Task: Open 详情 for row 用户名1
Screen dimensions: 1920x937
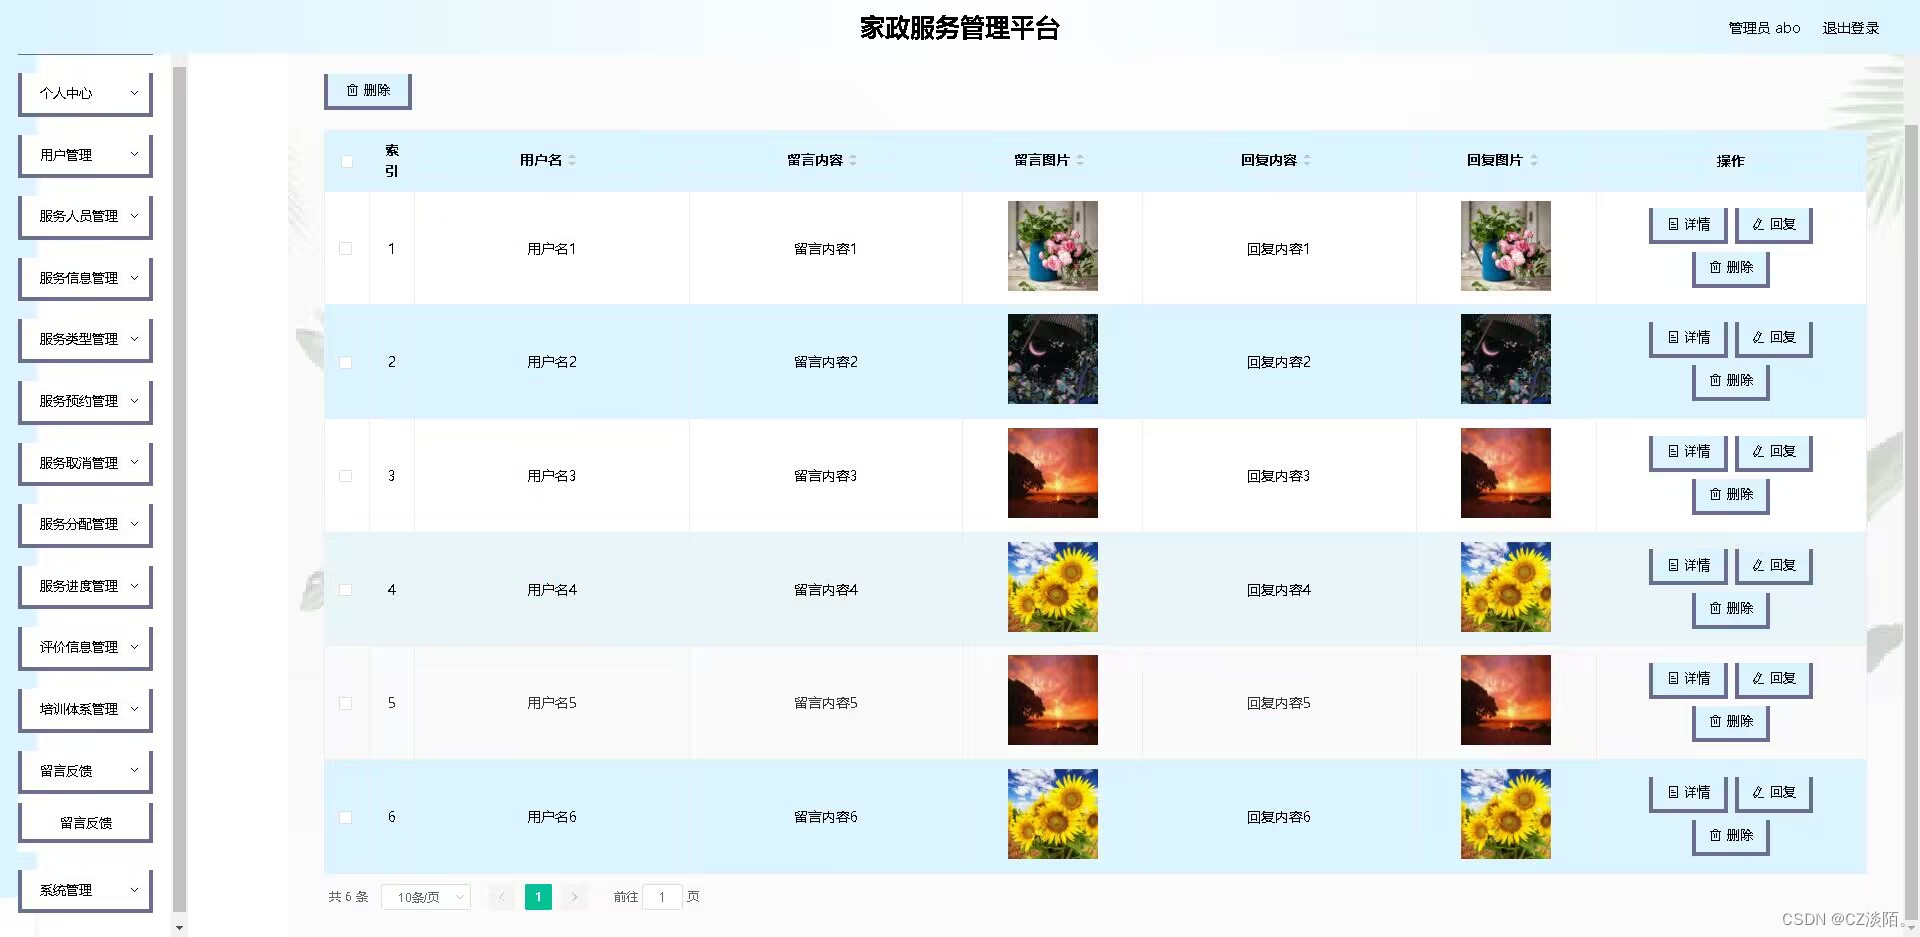Action: point(1688,225)
